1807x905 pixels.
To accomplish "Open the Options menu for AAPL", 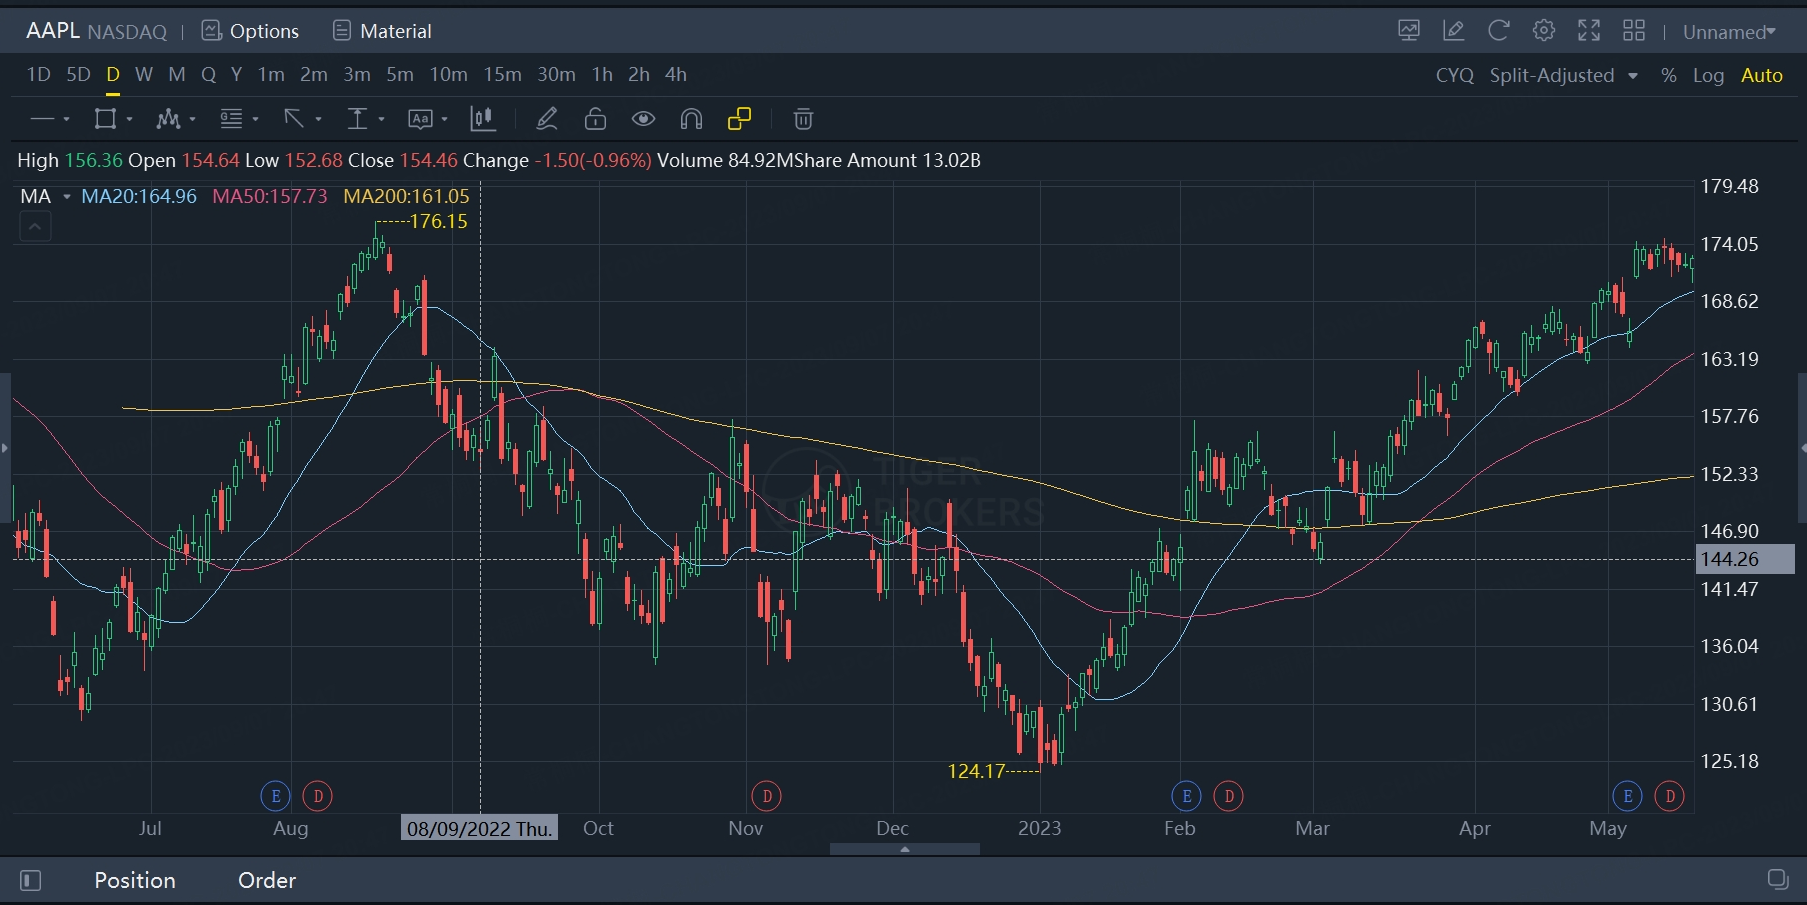I will pos(250,31).
